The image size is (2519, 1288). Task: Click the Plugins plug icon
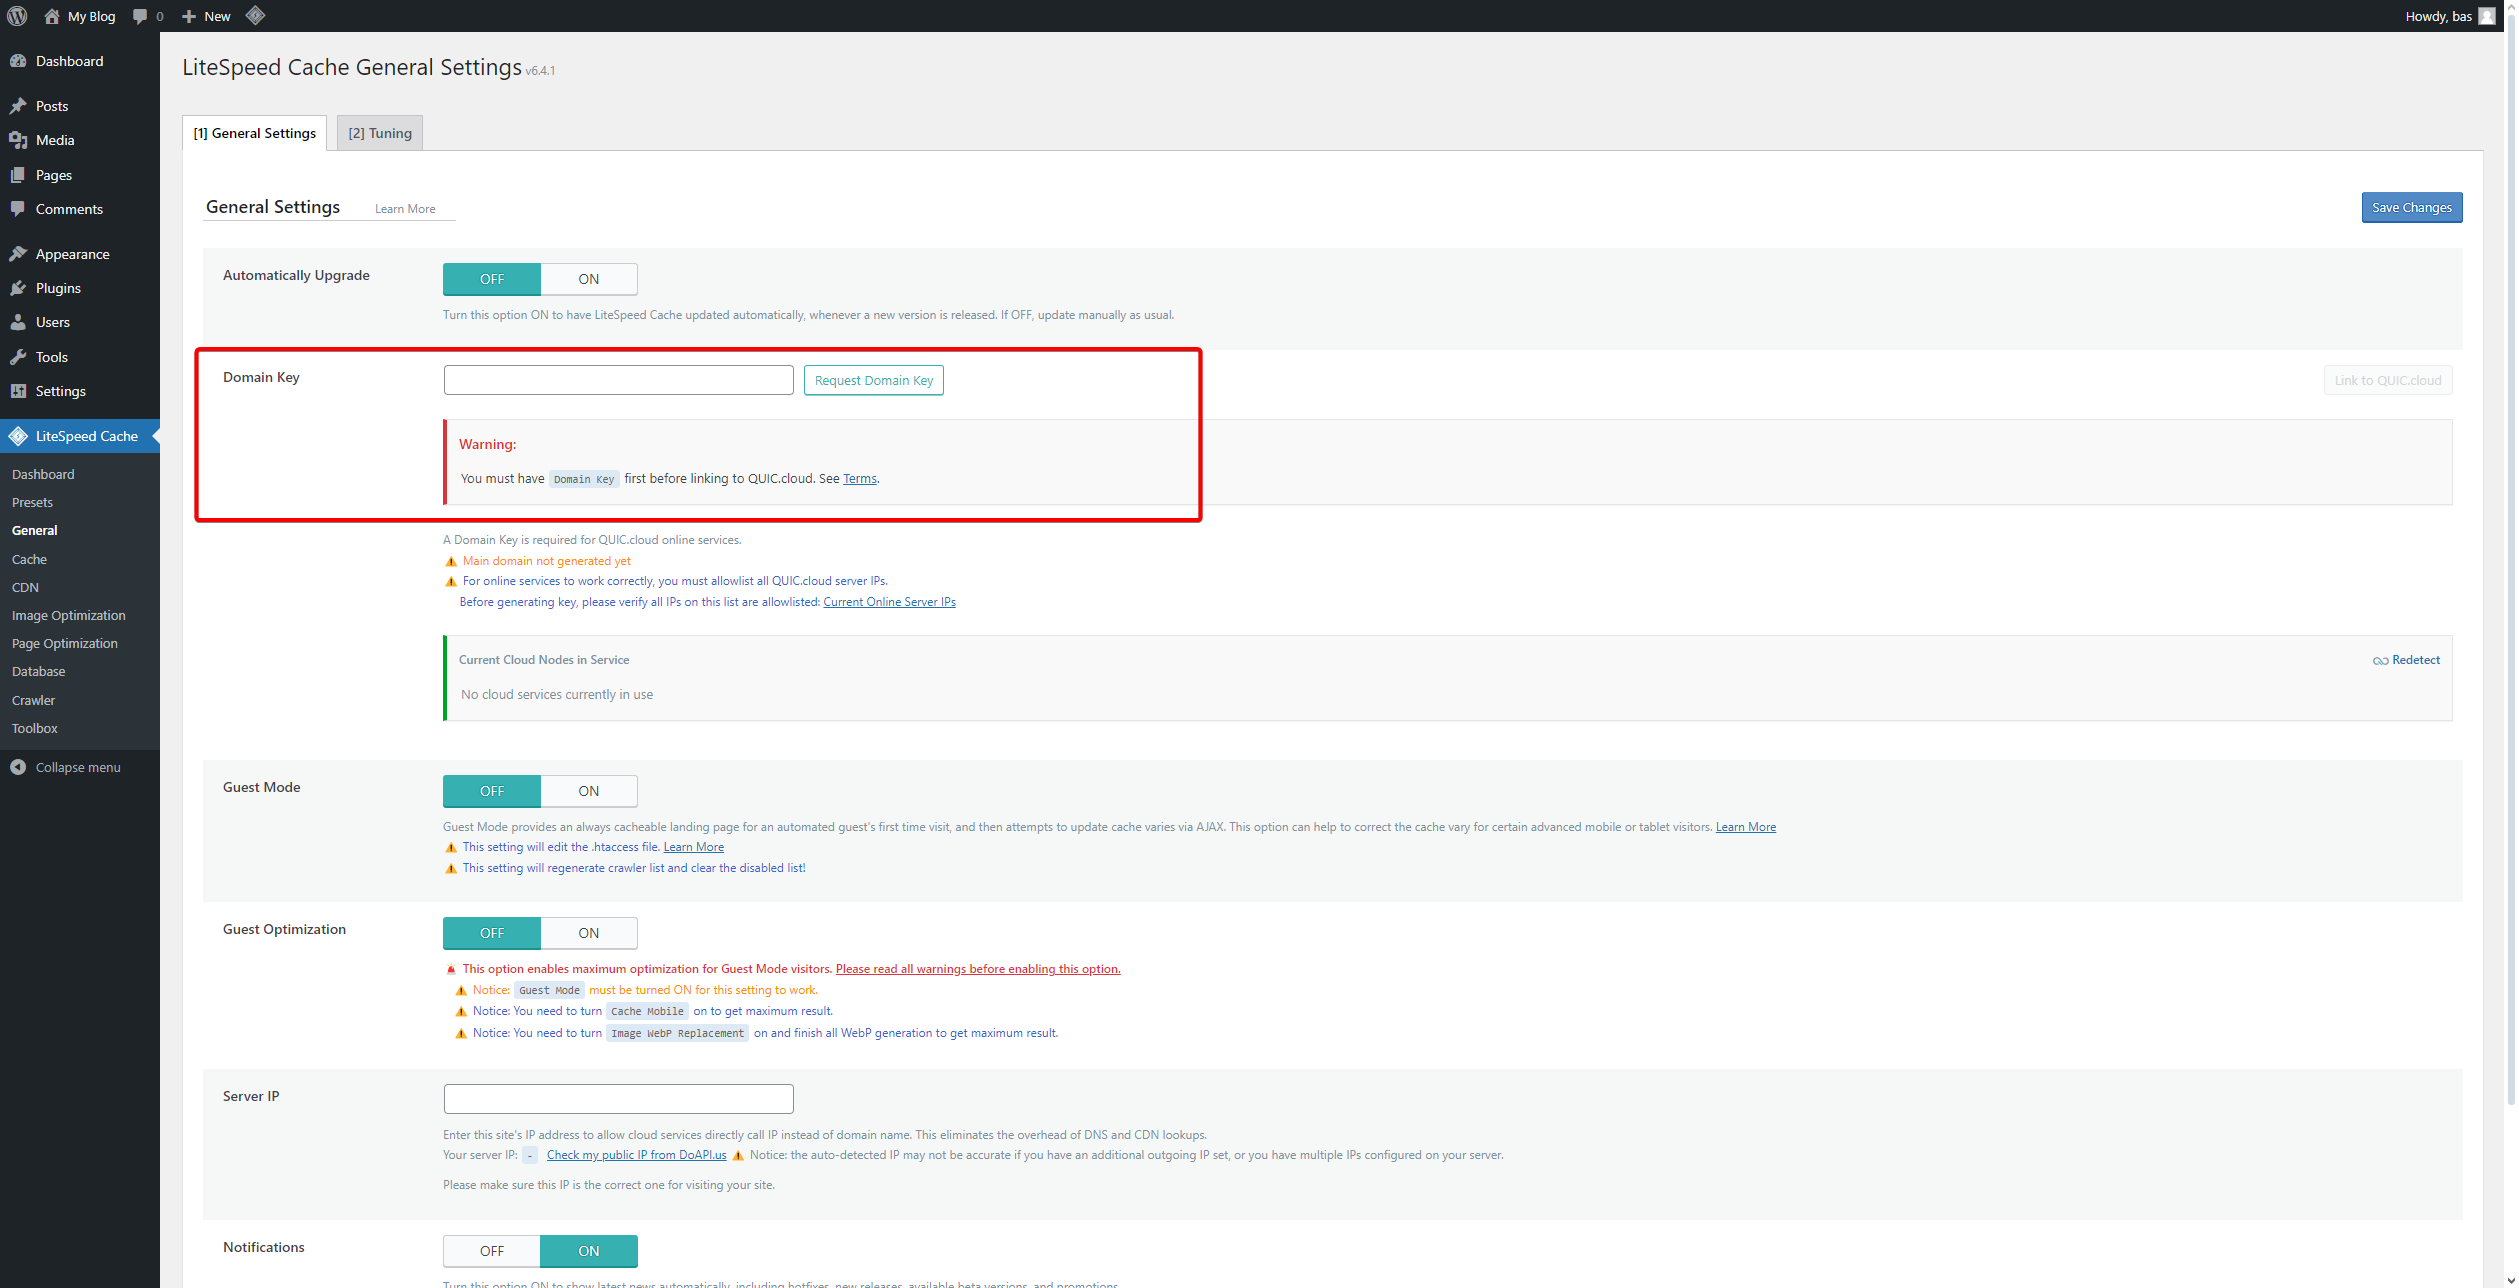[x=18, y=288]
